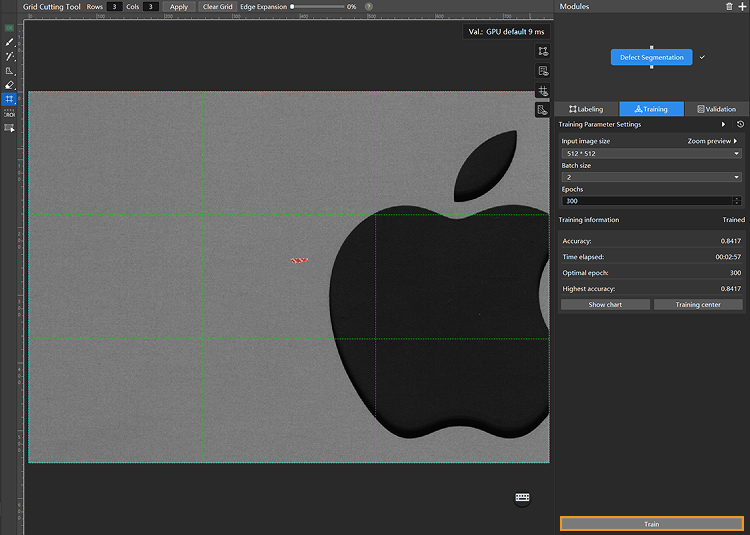This screenshot has width=750, height=535.
Task: Switch to the Training tab
Action: [x=651, y=109]
